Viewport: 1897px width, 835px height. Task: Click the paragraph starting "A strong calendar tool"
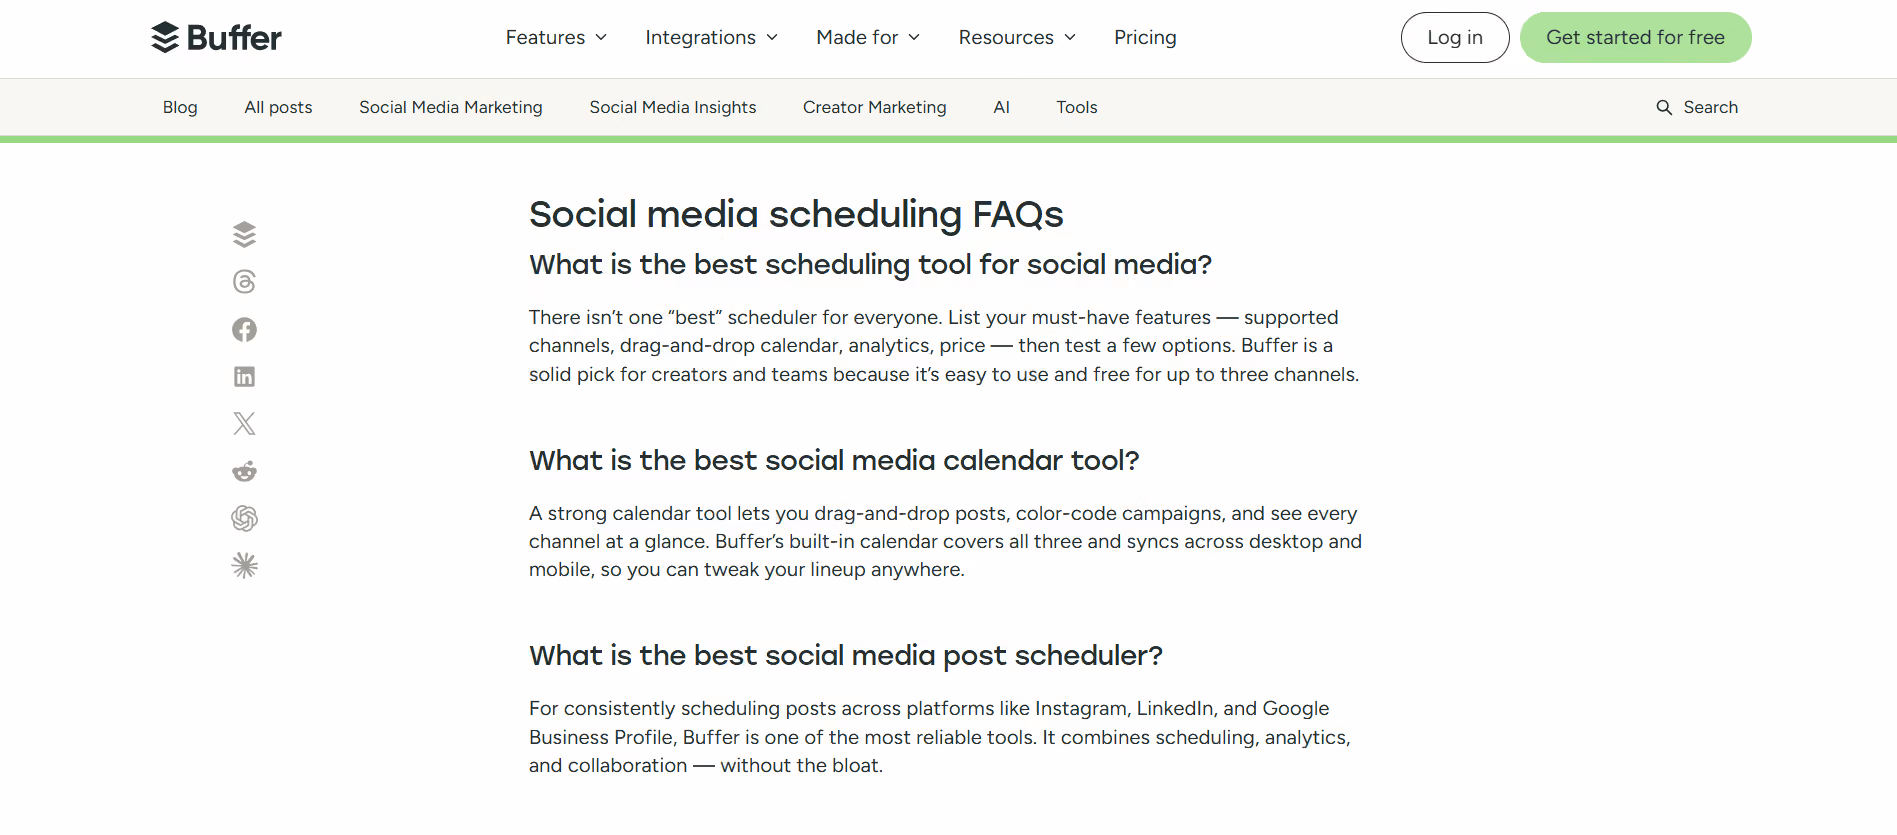945,541
